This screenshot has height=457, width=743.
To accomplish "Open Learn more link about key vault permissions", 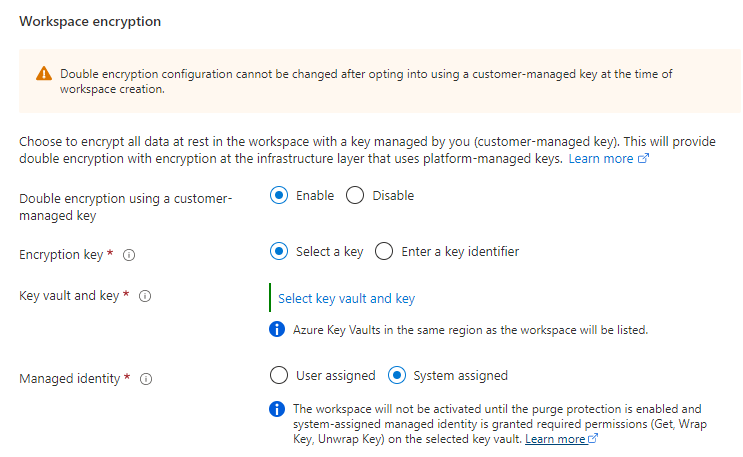I will pos(555,439).
